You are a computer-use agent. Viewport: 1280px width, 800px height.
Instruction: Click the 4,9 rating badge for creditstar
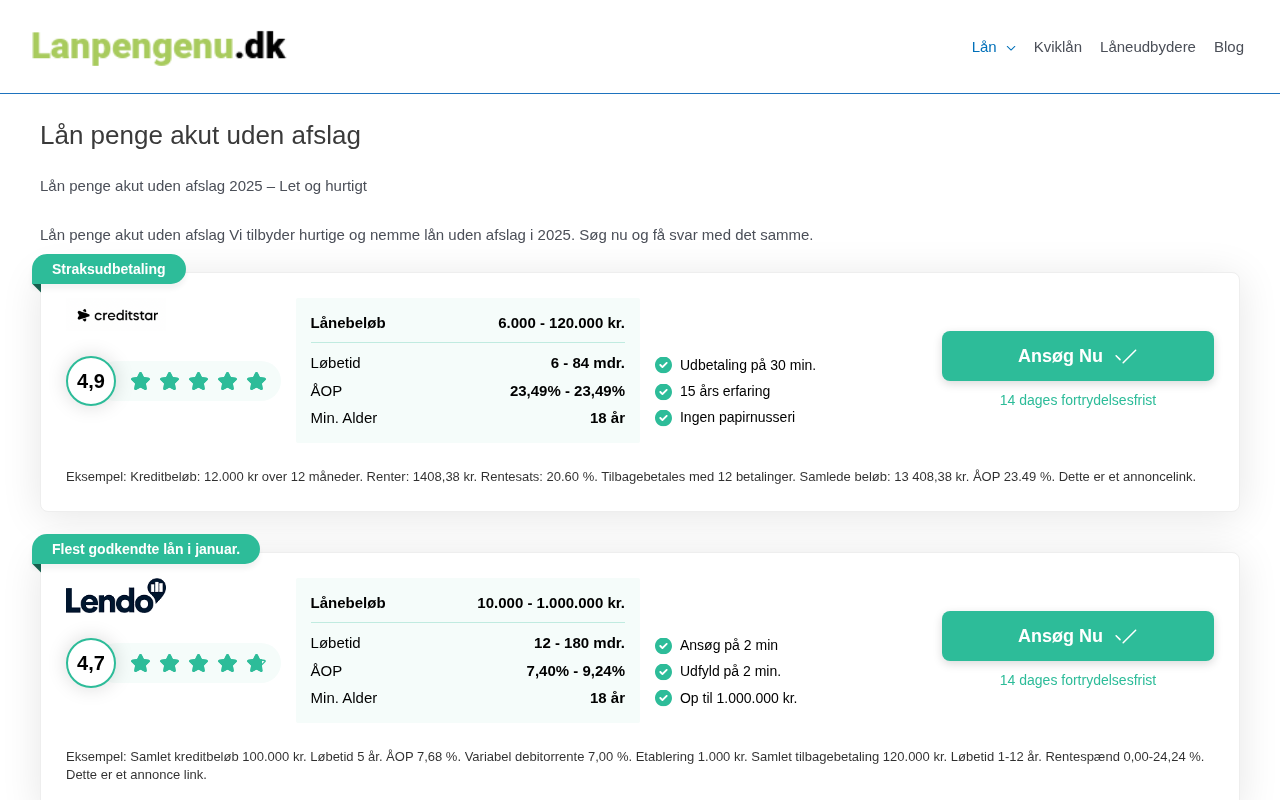pyautogui.click(x=91, y=381)
